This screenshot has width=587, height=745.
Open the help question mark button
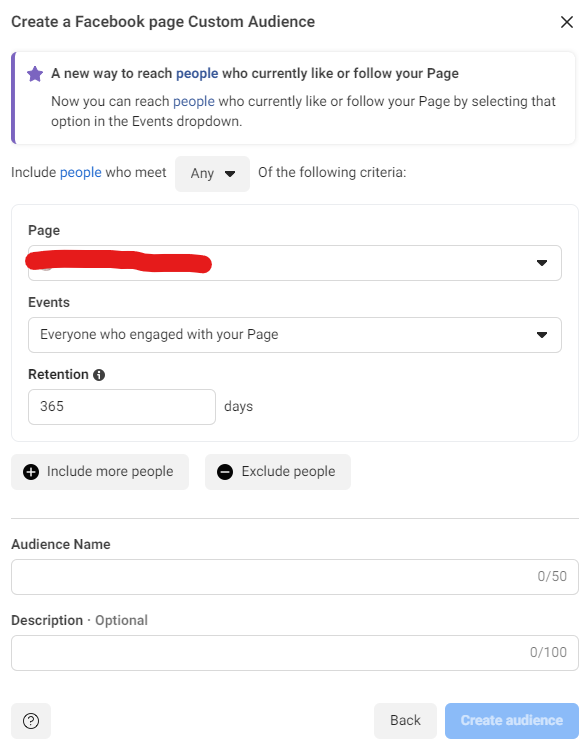[31, 720]
